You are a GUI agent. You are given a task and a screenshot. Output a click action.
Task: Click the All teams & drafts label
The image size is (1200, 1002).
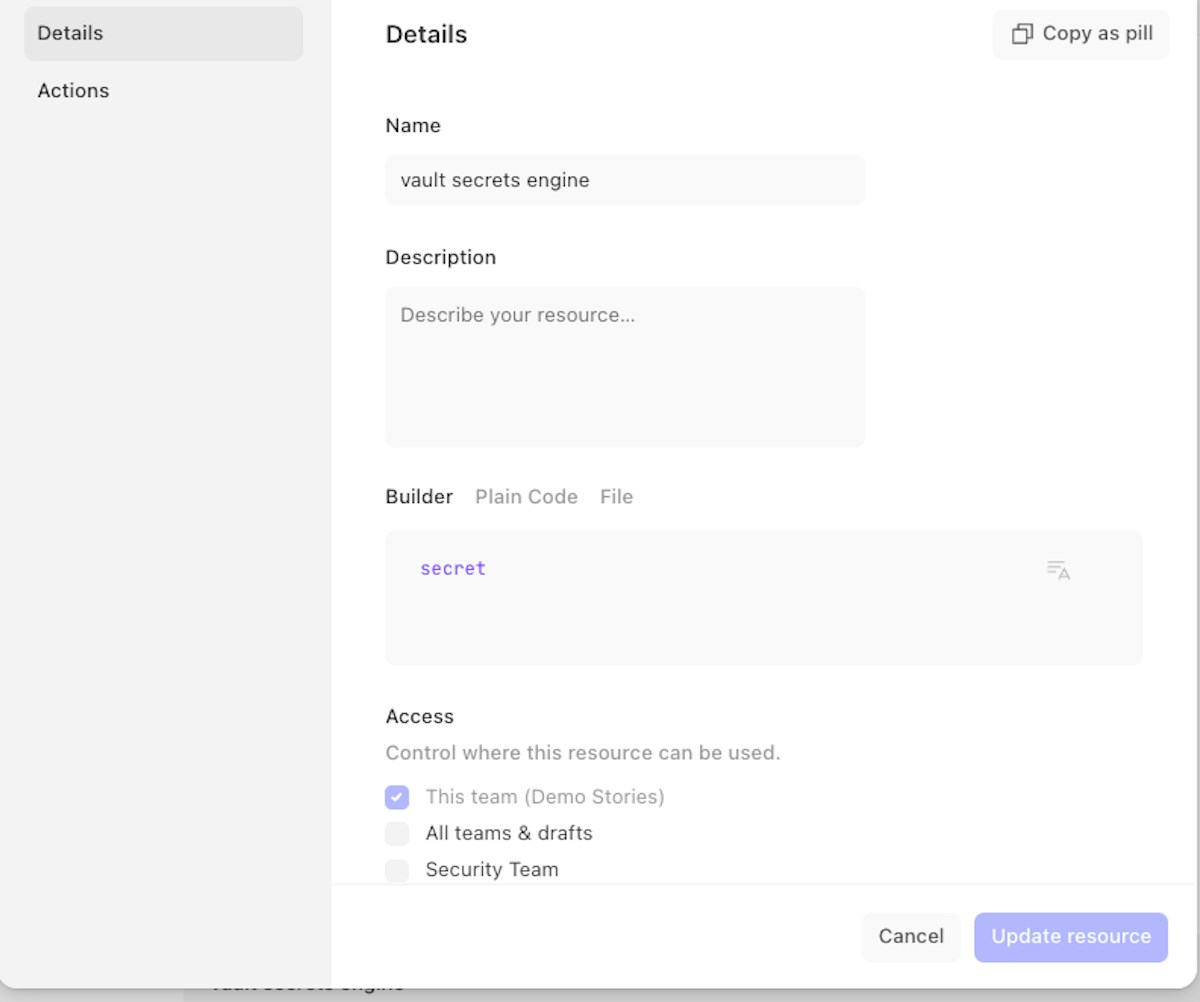point(508,833)
